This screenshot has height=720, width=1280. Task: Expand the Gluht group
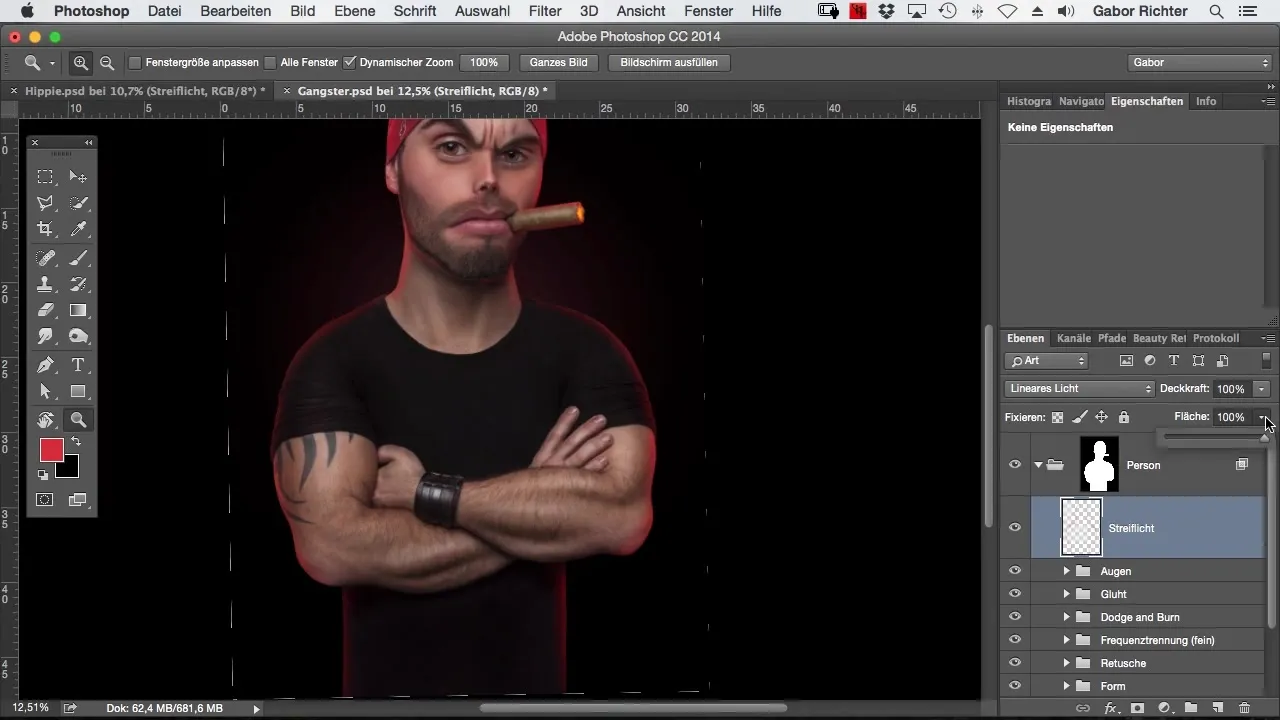coord(1066,594)
